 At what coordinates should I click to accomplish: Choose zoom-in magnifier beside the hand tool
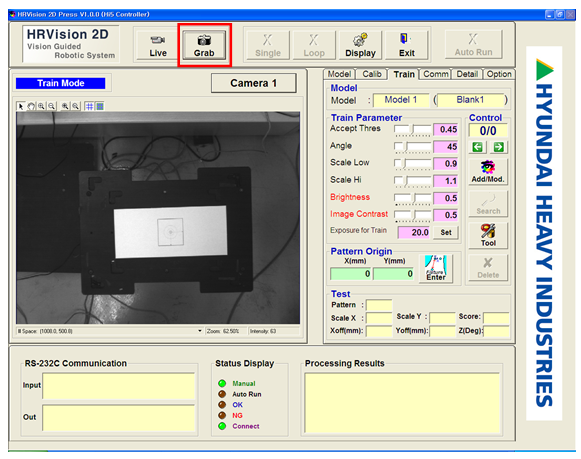tap(42, 106)
